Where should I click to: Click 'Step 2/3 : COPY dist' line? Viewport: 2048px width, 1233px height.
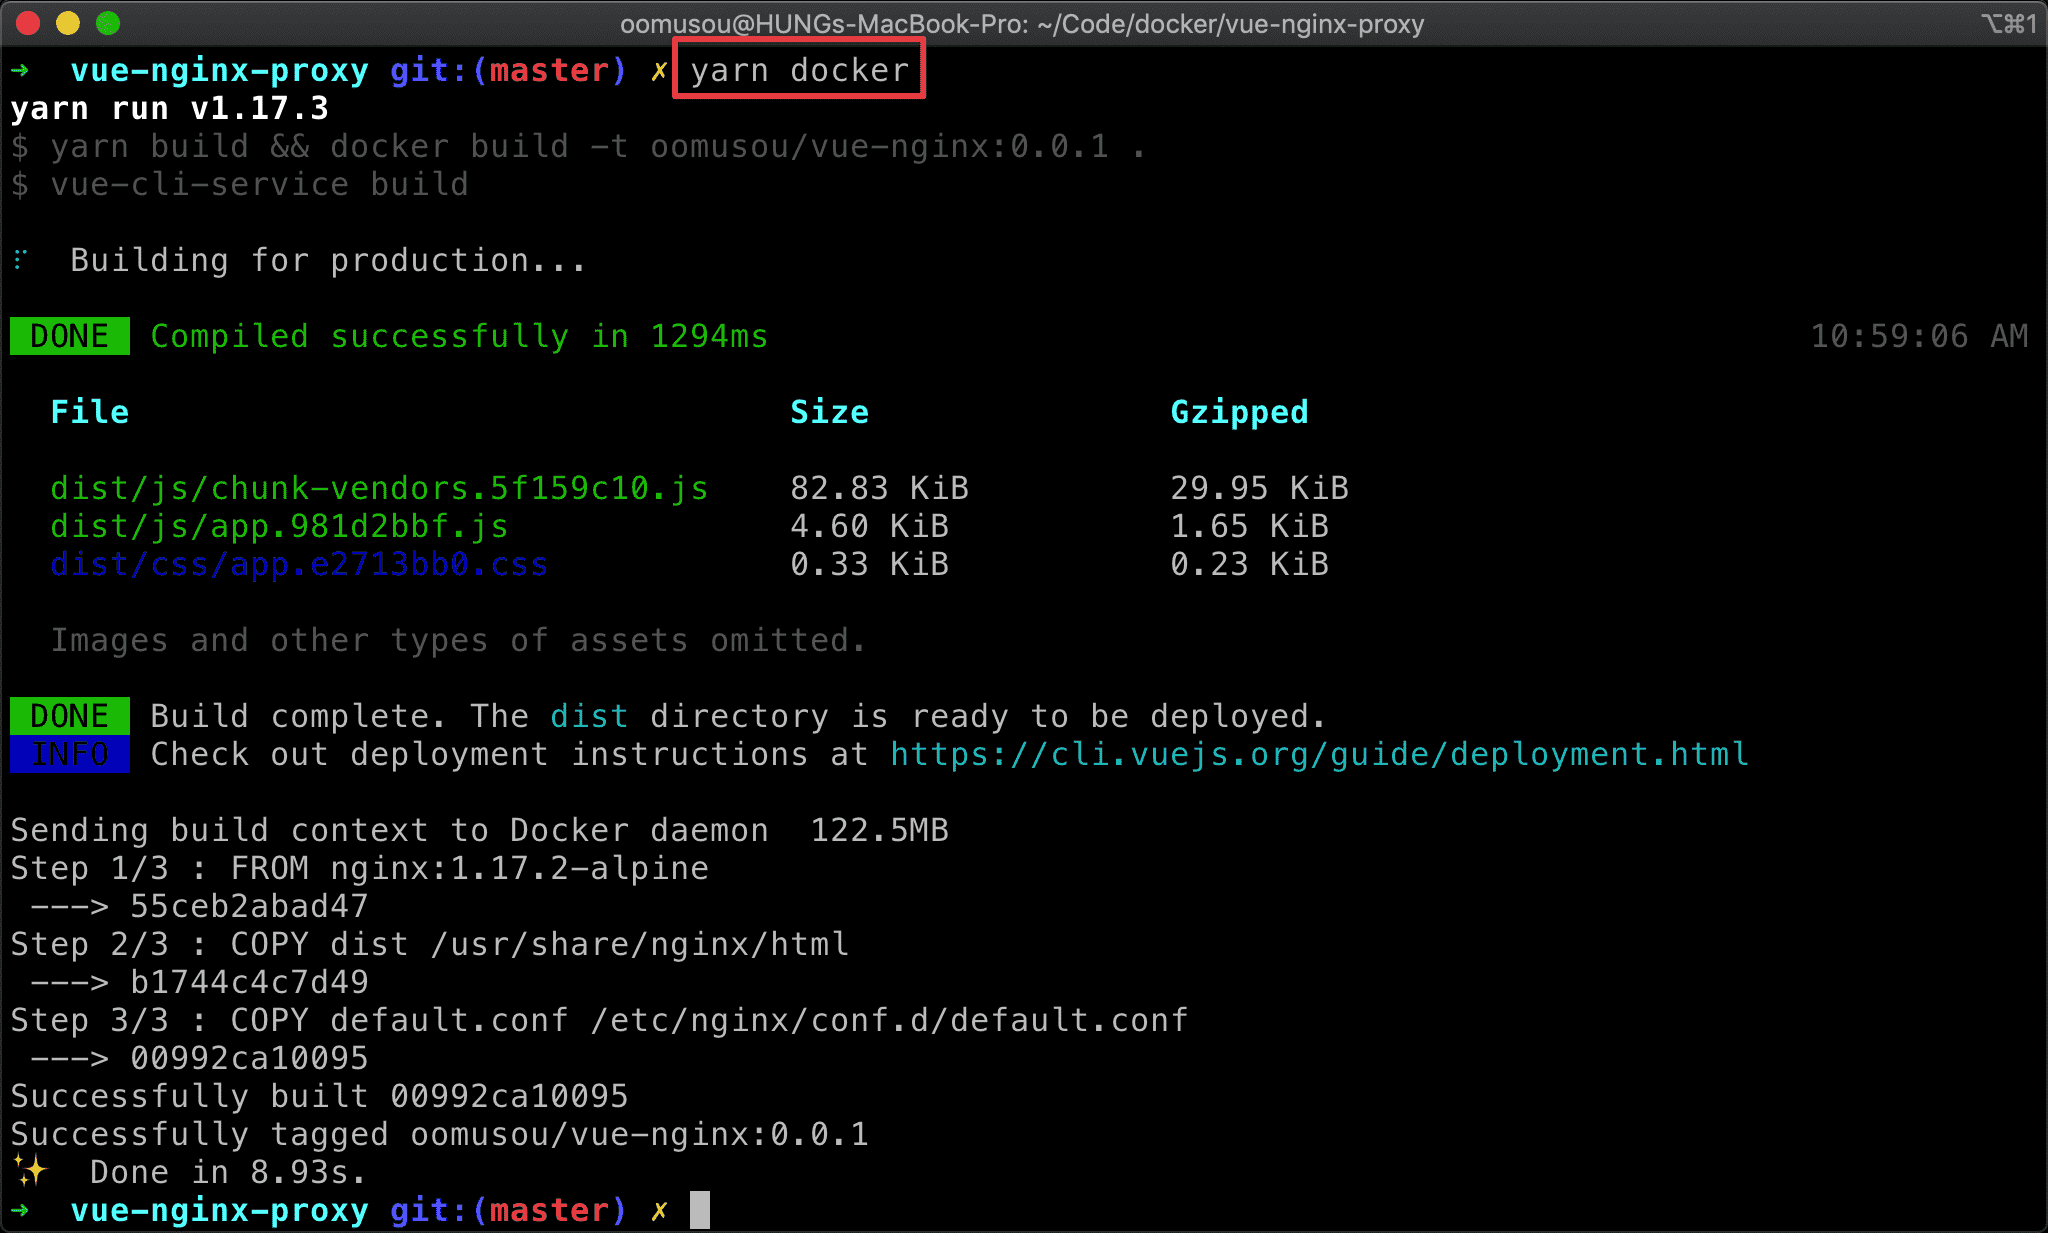pos(429,944)
